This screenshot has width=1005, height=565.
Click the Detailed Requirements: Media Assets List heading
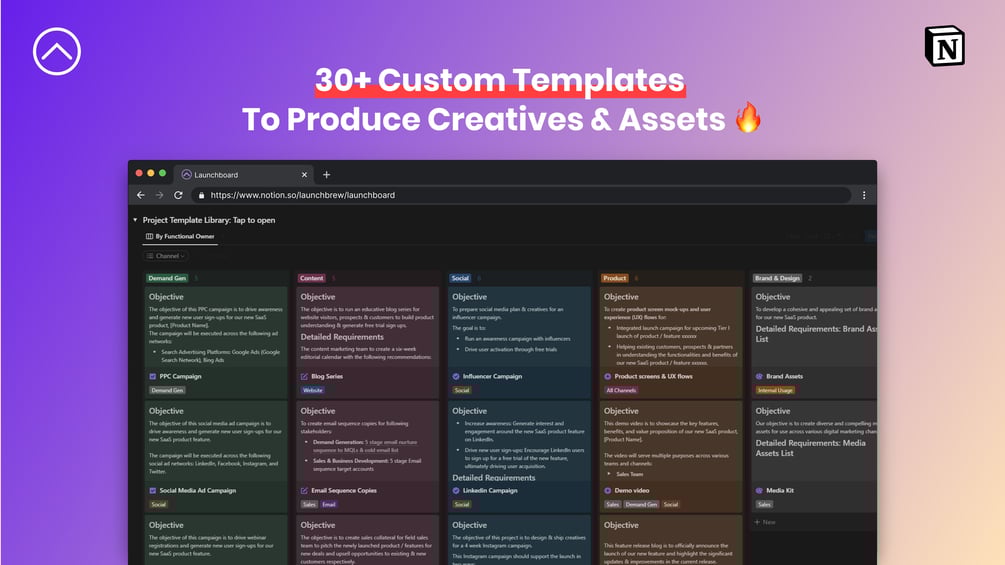click(x=810, y=448)
